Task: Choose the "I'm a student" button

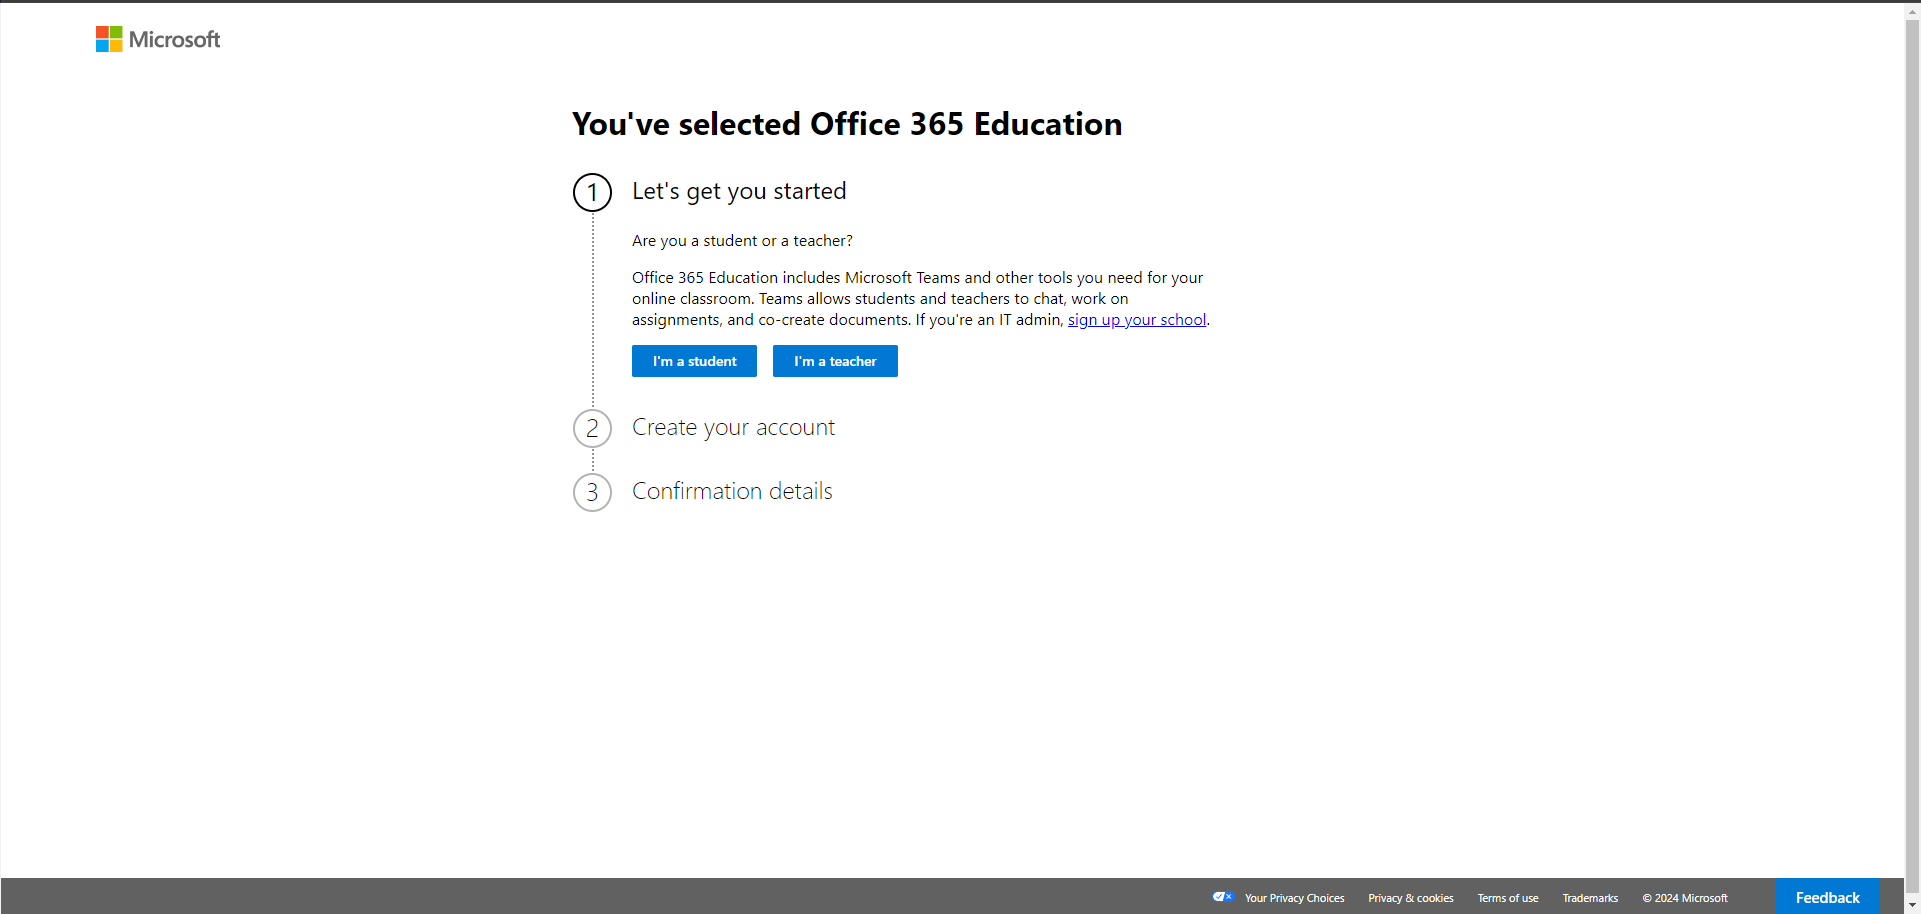Action: pos(694,361)
